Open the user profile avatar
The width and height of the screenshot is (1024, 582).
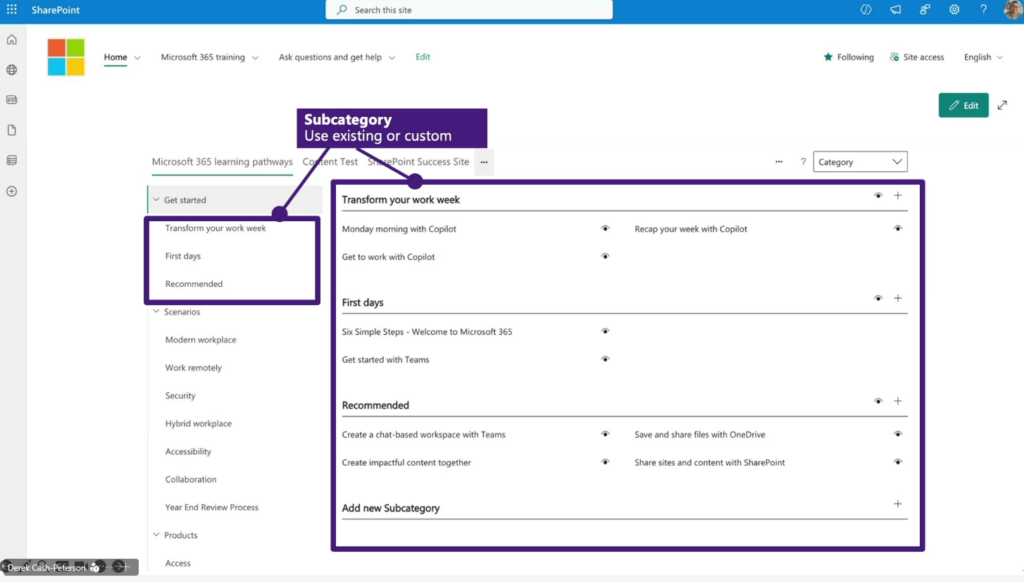(x=1013, y=10)
